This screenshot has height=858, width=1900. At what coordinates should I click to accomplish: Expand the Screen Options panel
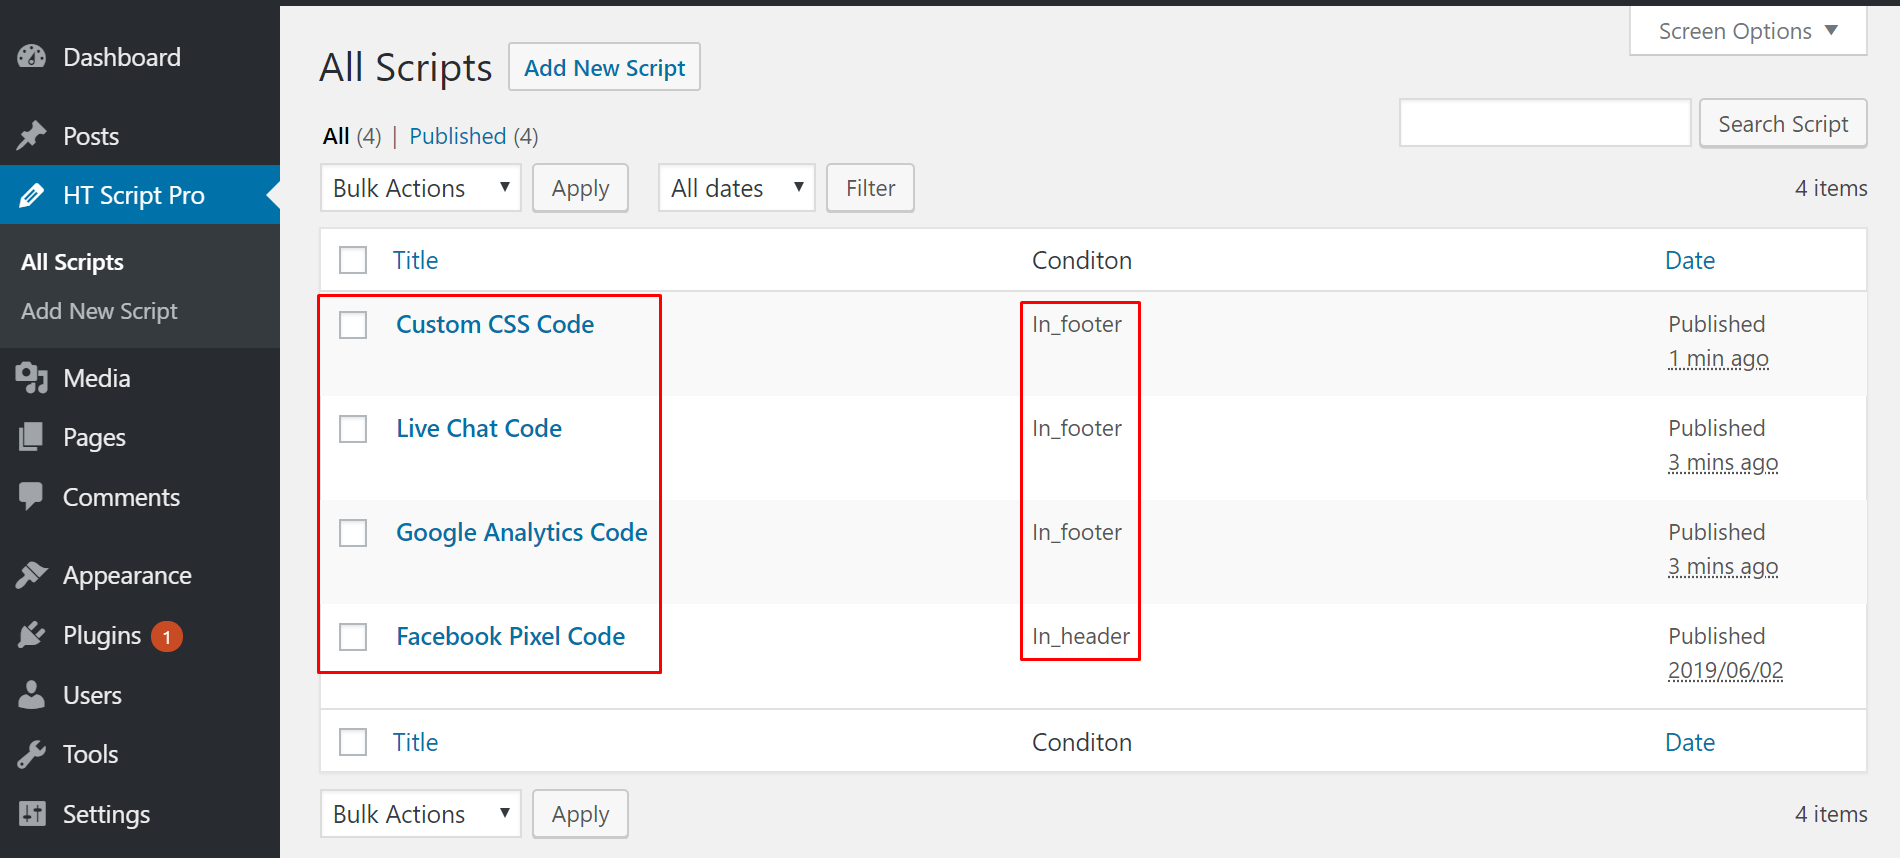point(1747,31)
